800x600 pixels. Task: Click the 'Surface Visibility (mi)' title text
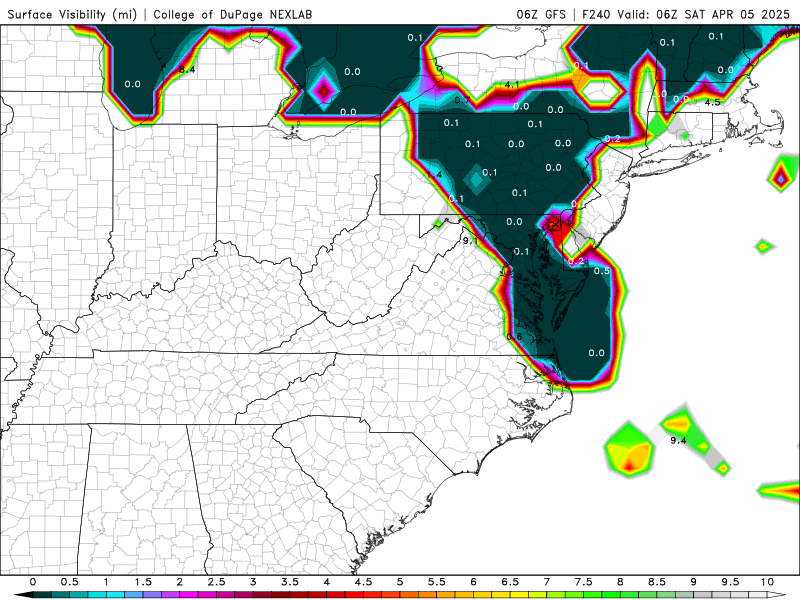click(x=72, y=14)
